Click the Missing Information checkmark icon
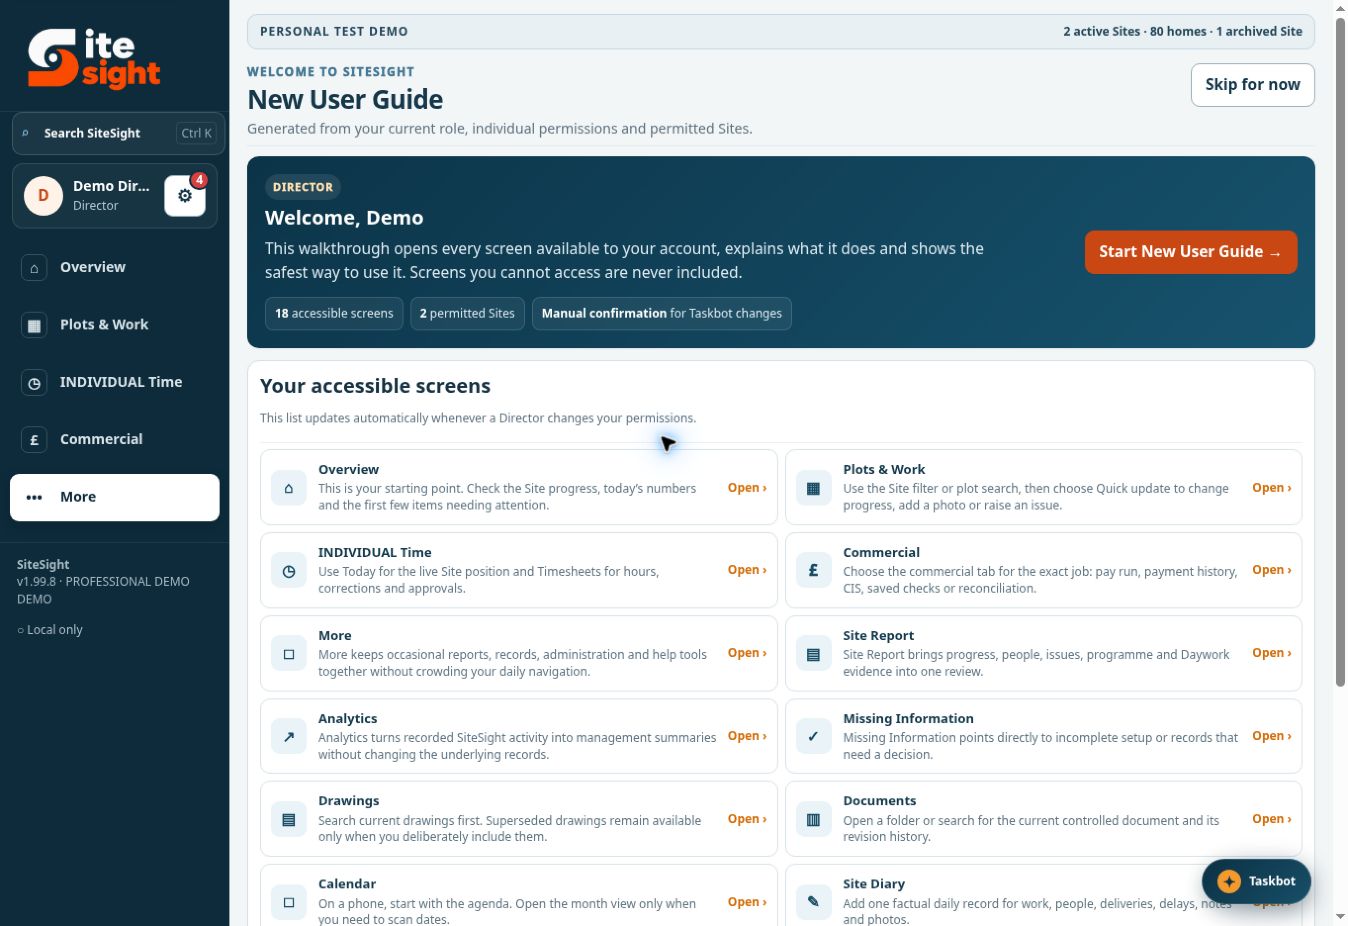This screenshot has width=1348, height=926. [813, 737]
